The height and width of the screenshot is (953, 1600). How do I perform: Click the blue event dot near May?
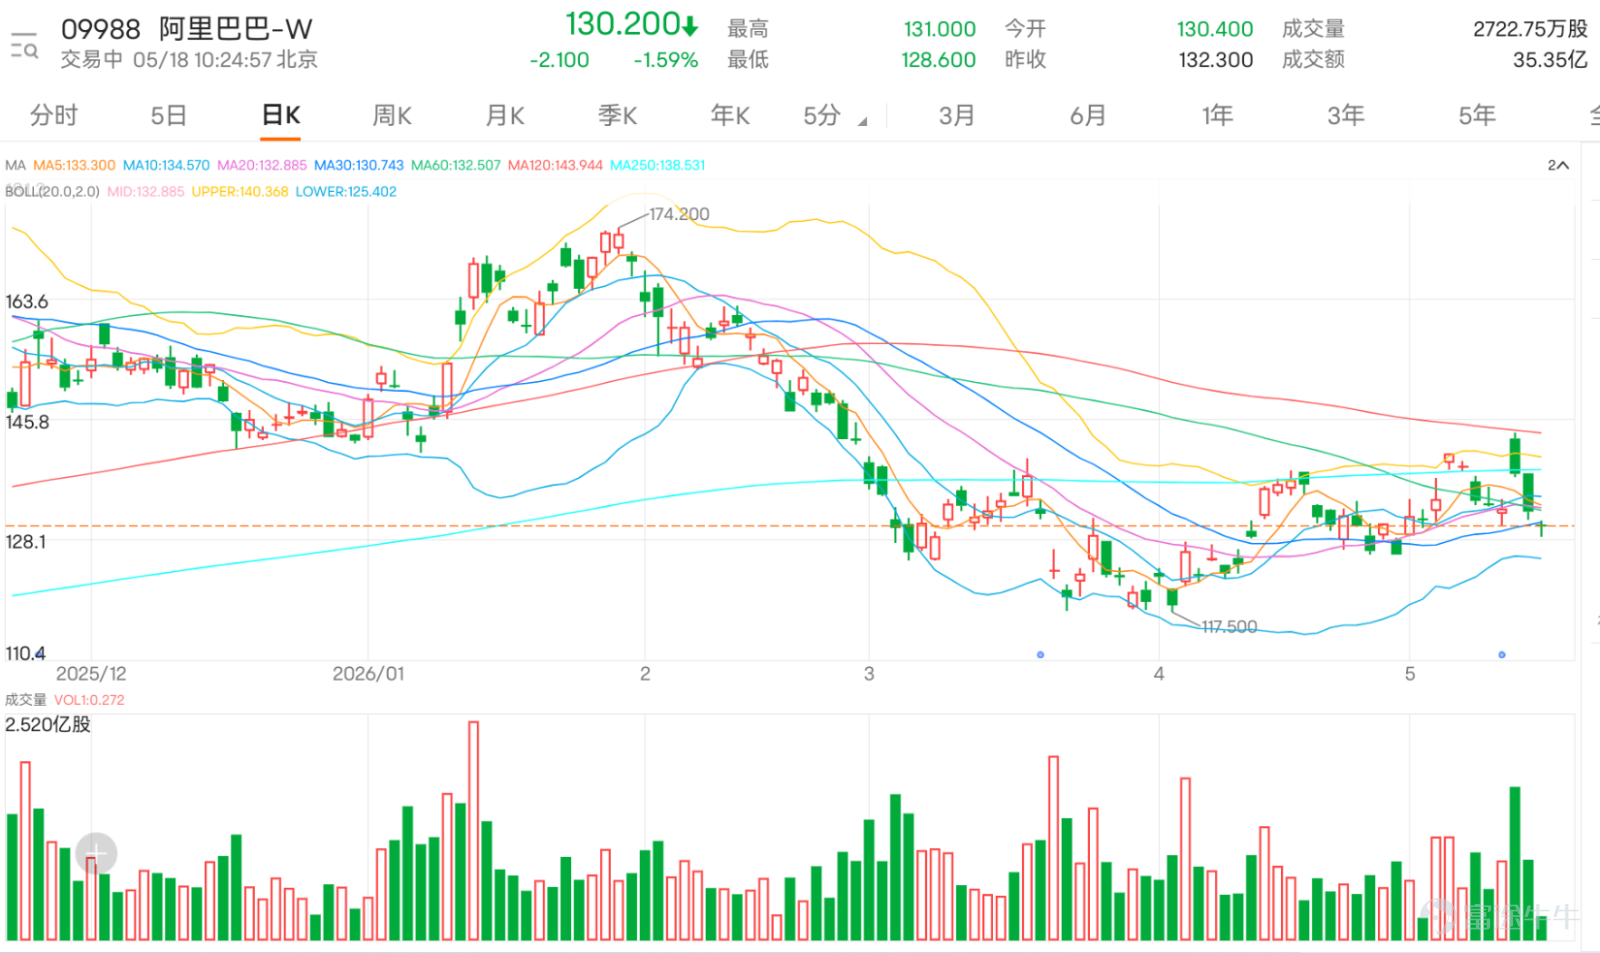[x=1502, y=654]
